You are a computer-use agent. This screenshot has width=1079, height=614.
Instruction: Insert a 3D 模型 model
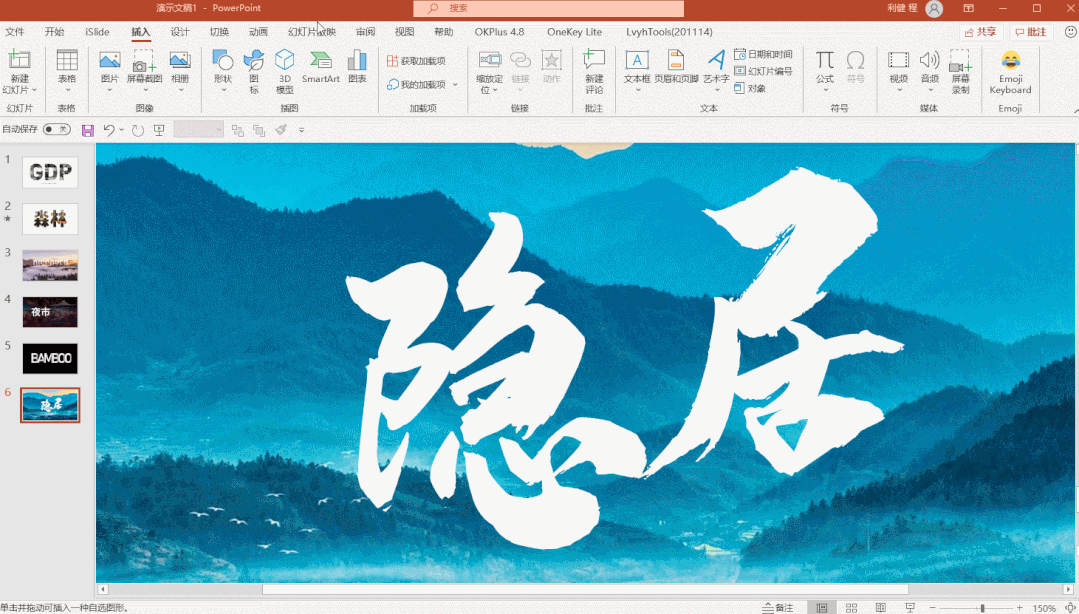point(285,72)
